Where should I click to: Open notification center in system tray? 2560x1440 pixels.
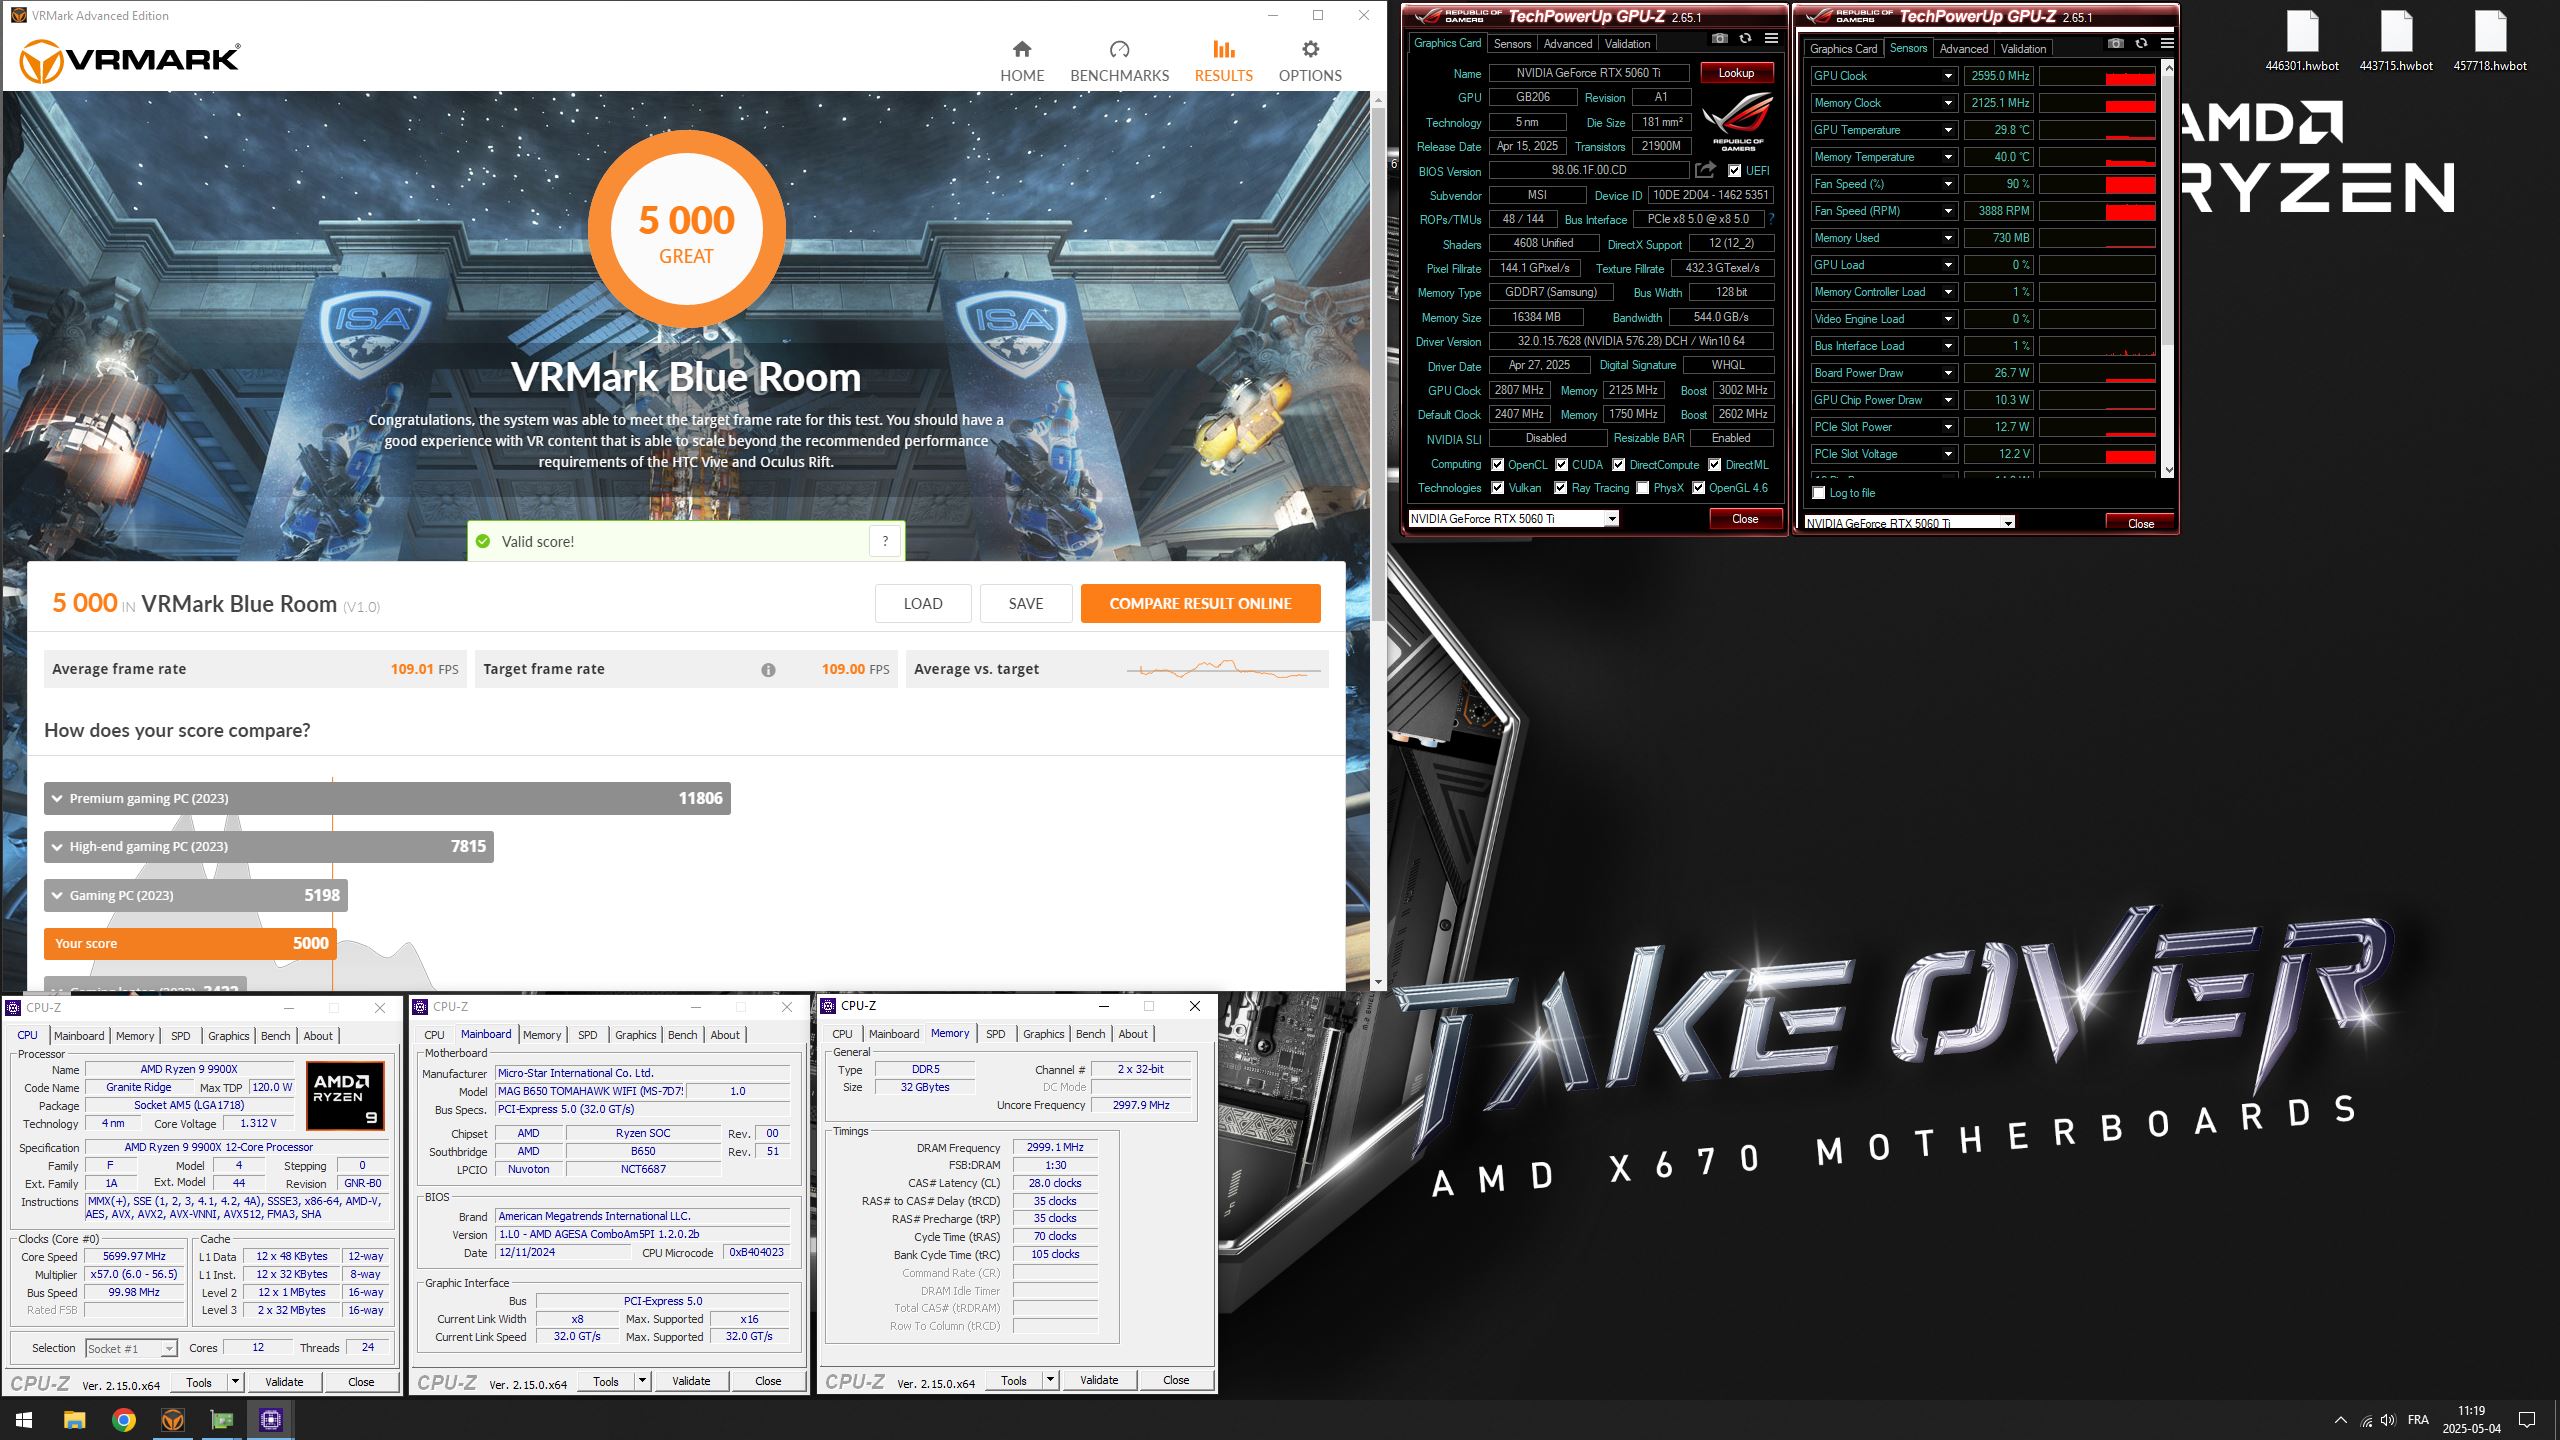click(x=2527, y=1420)
